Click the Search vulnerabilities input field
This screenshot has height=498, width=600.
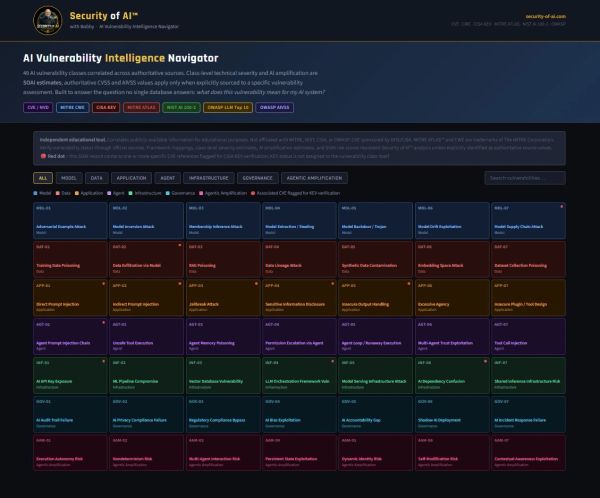pos(525,178)
